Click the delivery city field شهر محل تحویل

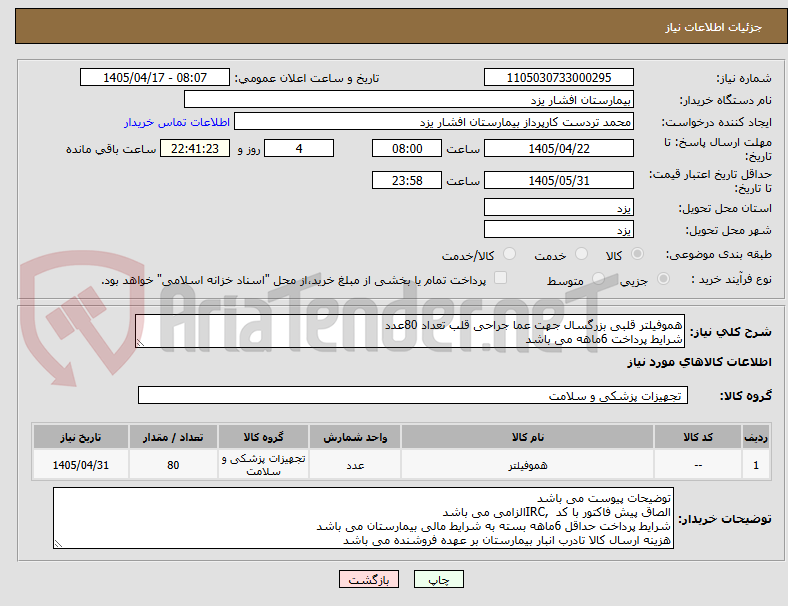click(x=559, y=229)
